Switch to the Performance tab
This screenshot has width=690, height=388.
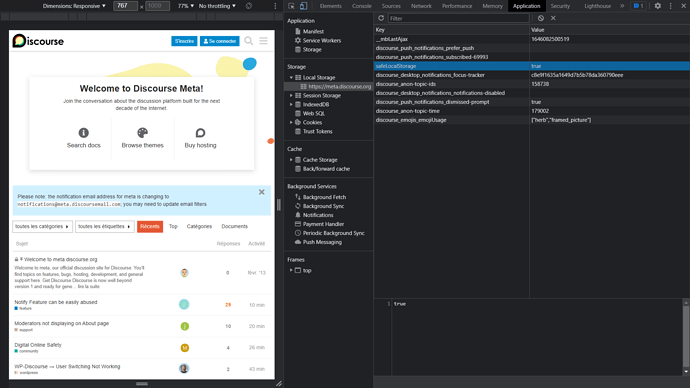tap(457, 6)
